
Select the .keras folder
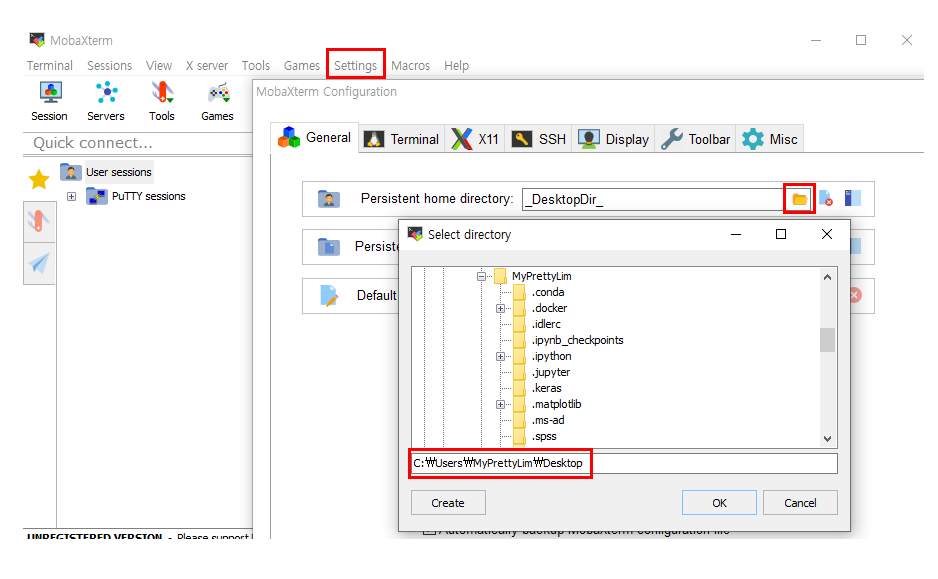coord(546,388)
